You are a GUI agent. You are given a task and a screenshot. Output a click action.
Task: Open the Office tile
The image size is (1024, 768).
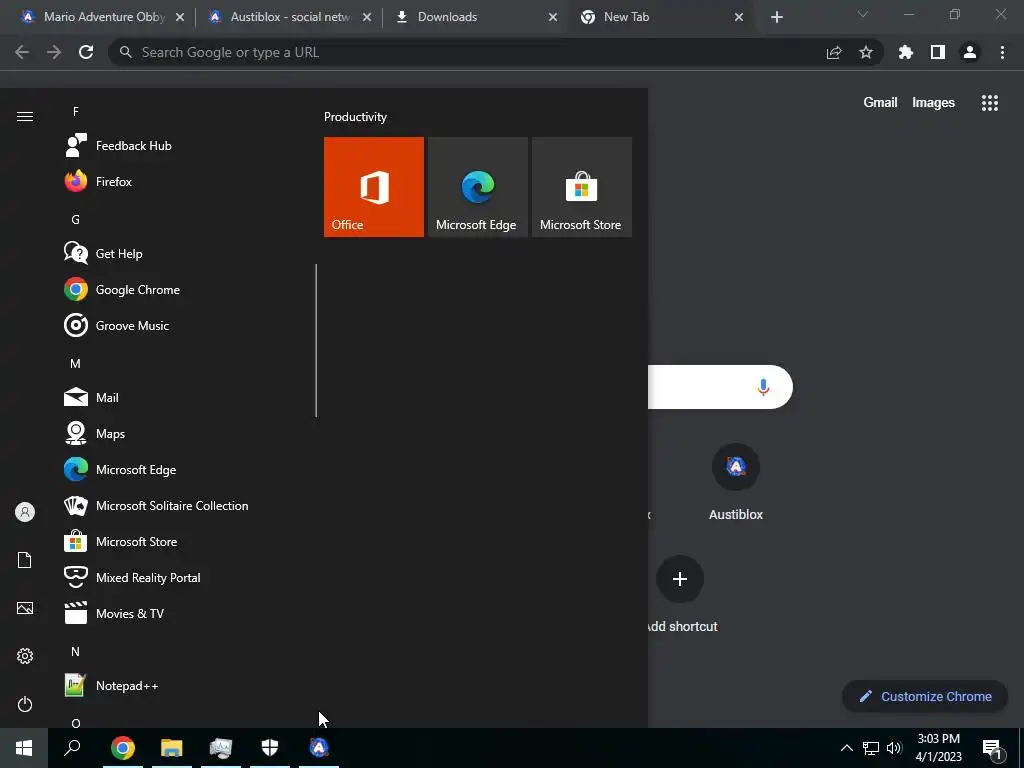pos(374,187)
